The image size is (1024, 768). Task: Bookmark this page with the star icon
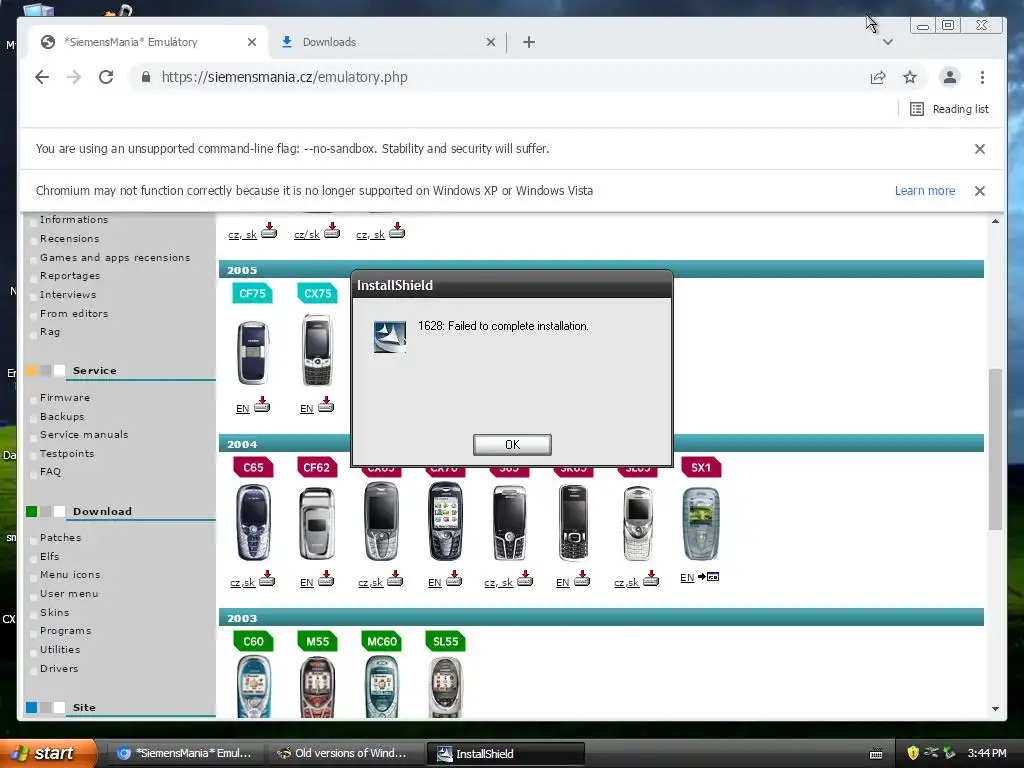[x=910, y=78]
